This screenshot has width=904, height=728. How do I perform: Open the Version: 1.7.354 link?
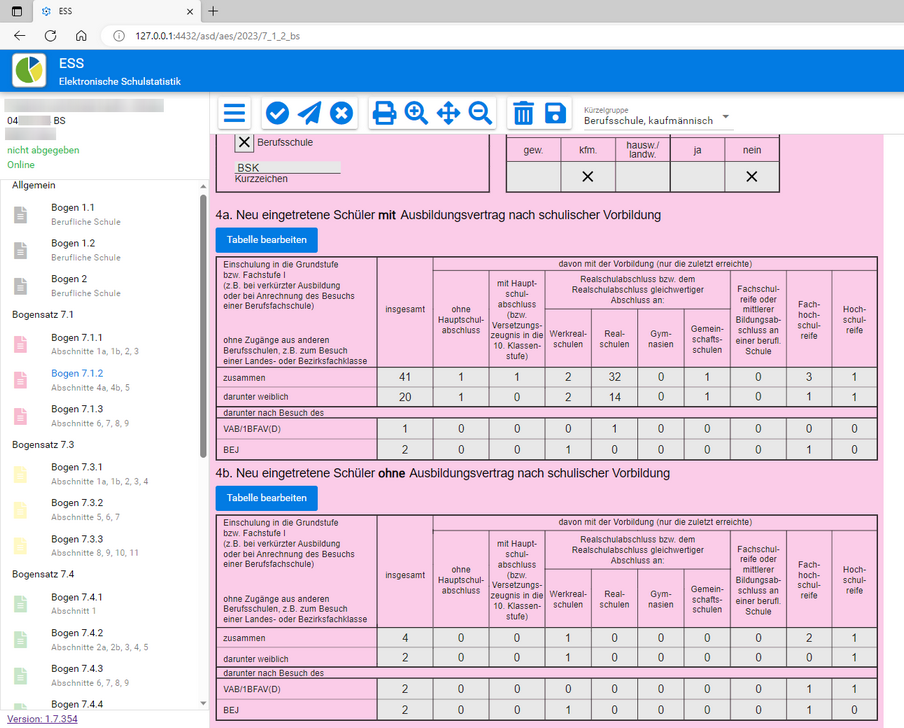42,719
